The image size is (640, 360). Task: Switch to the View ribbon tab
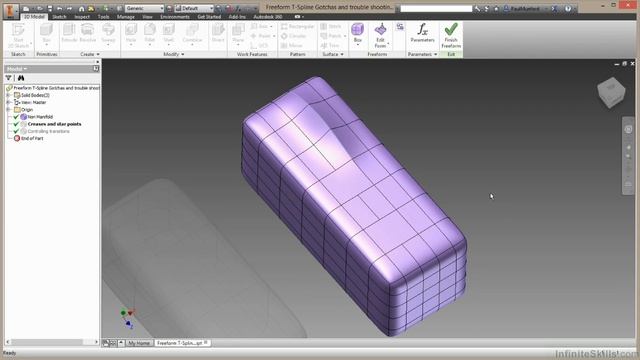pos(147,17)
